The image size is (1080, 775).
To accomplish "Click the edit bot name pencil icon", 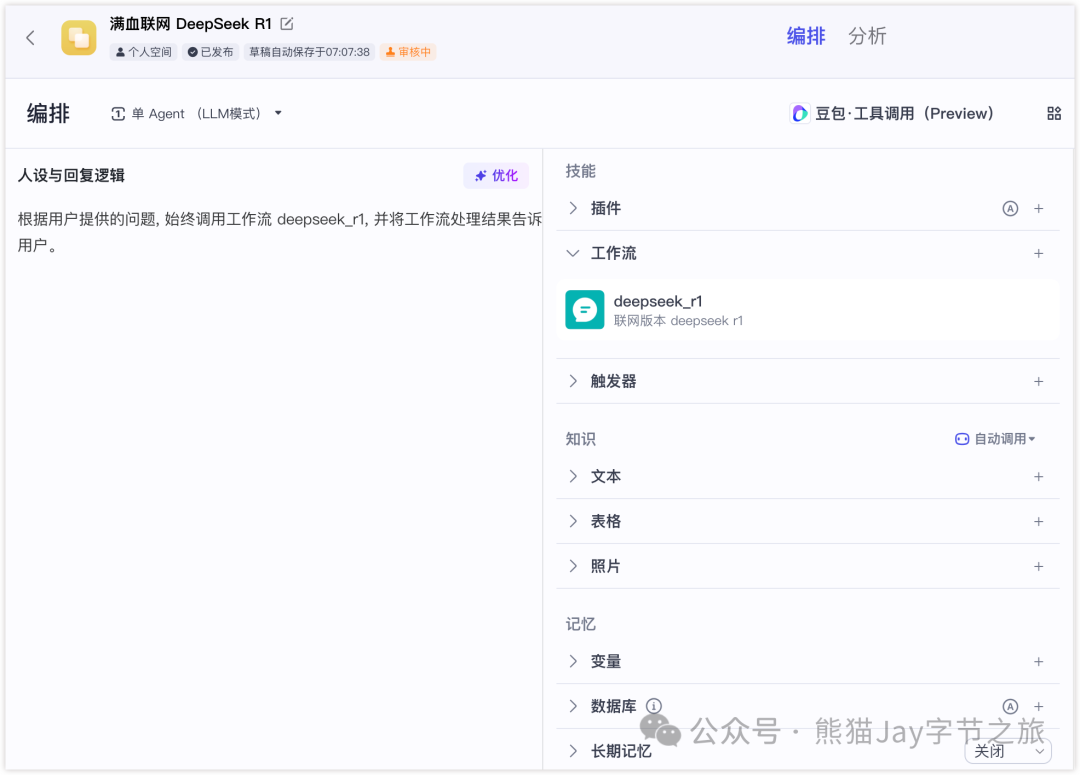I will point(287,24).
